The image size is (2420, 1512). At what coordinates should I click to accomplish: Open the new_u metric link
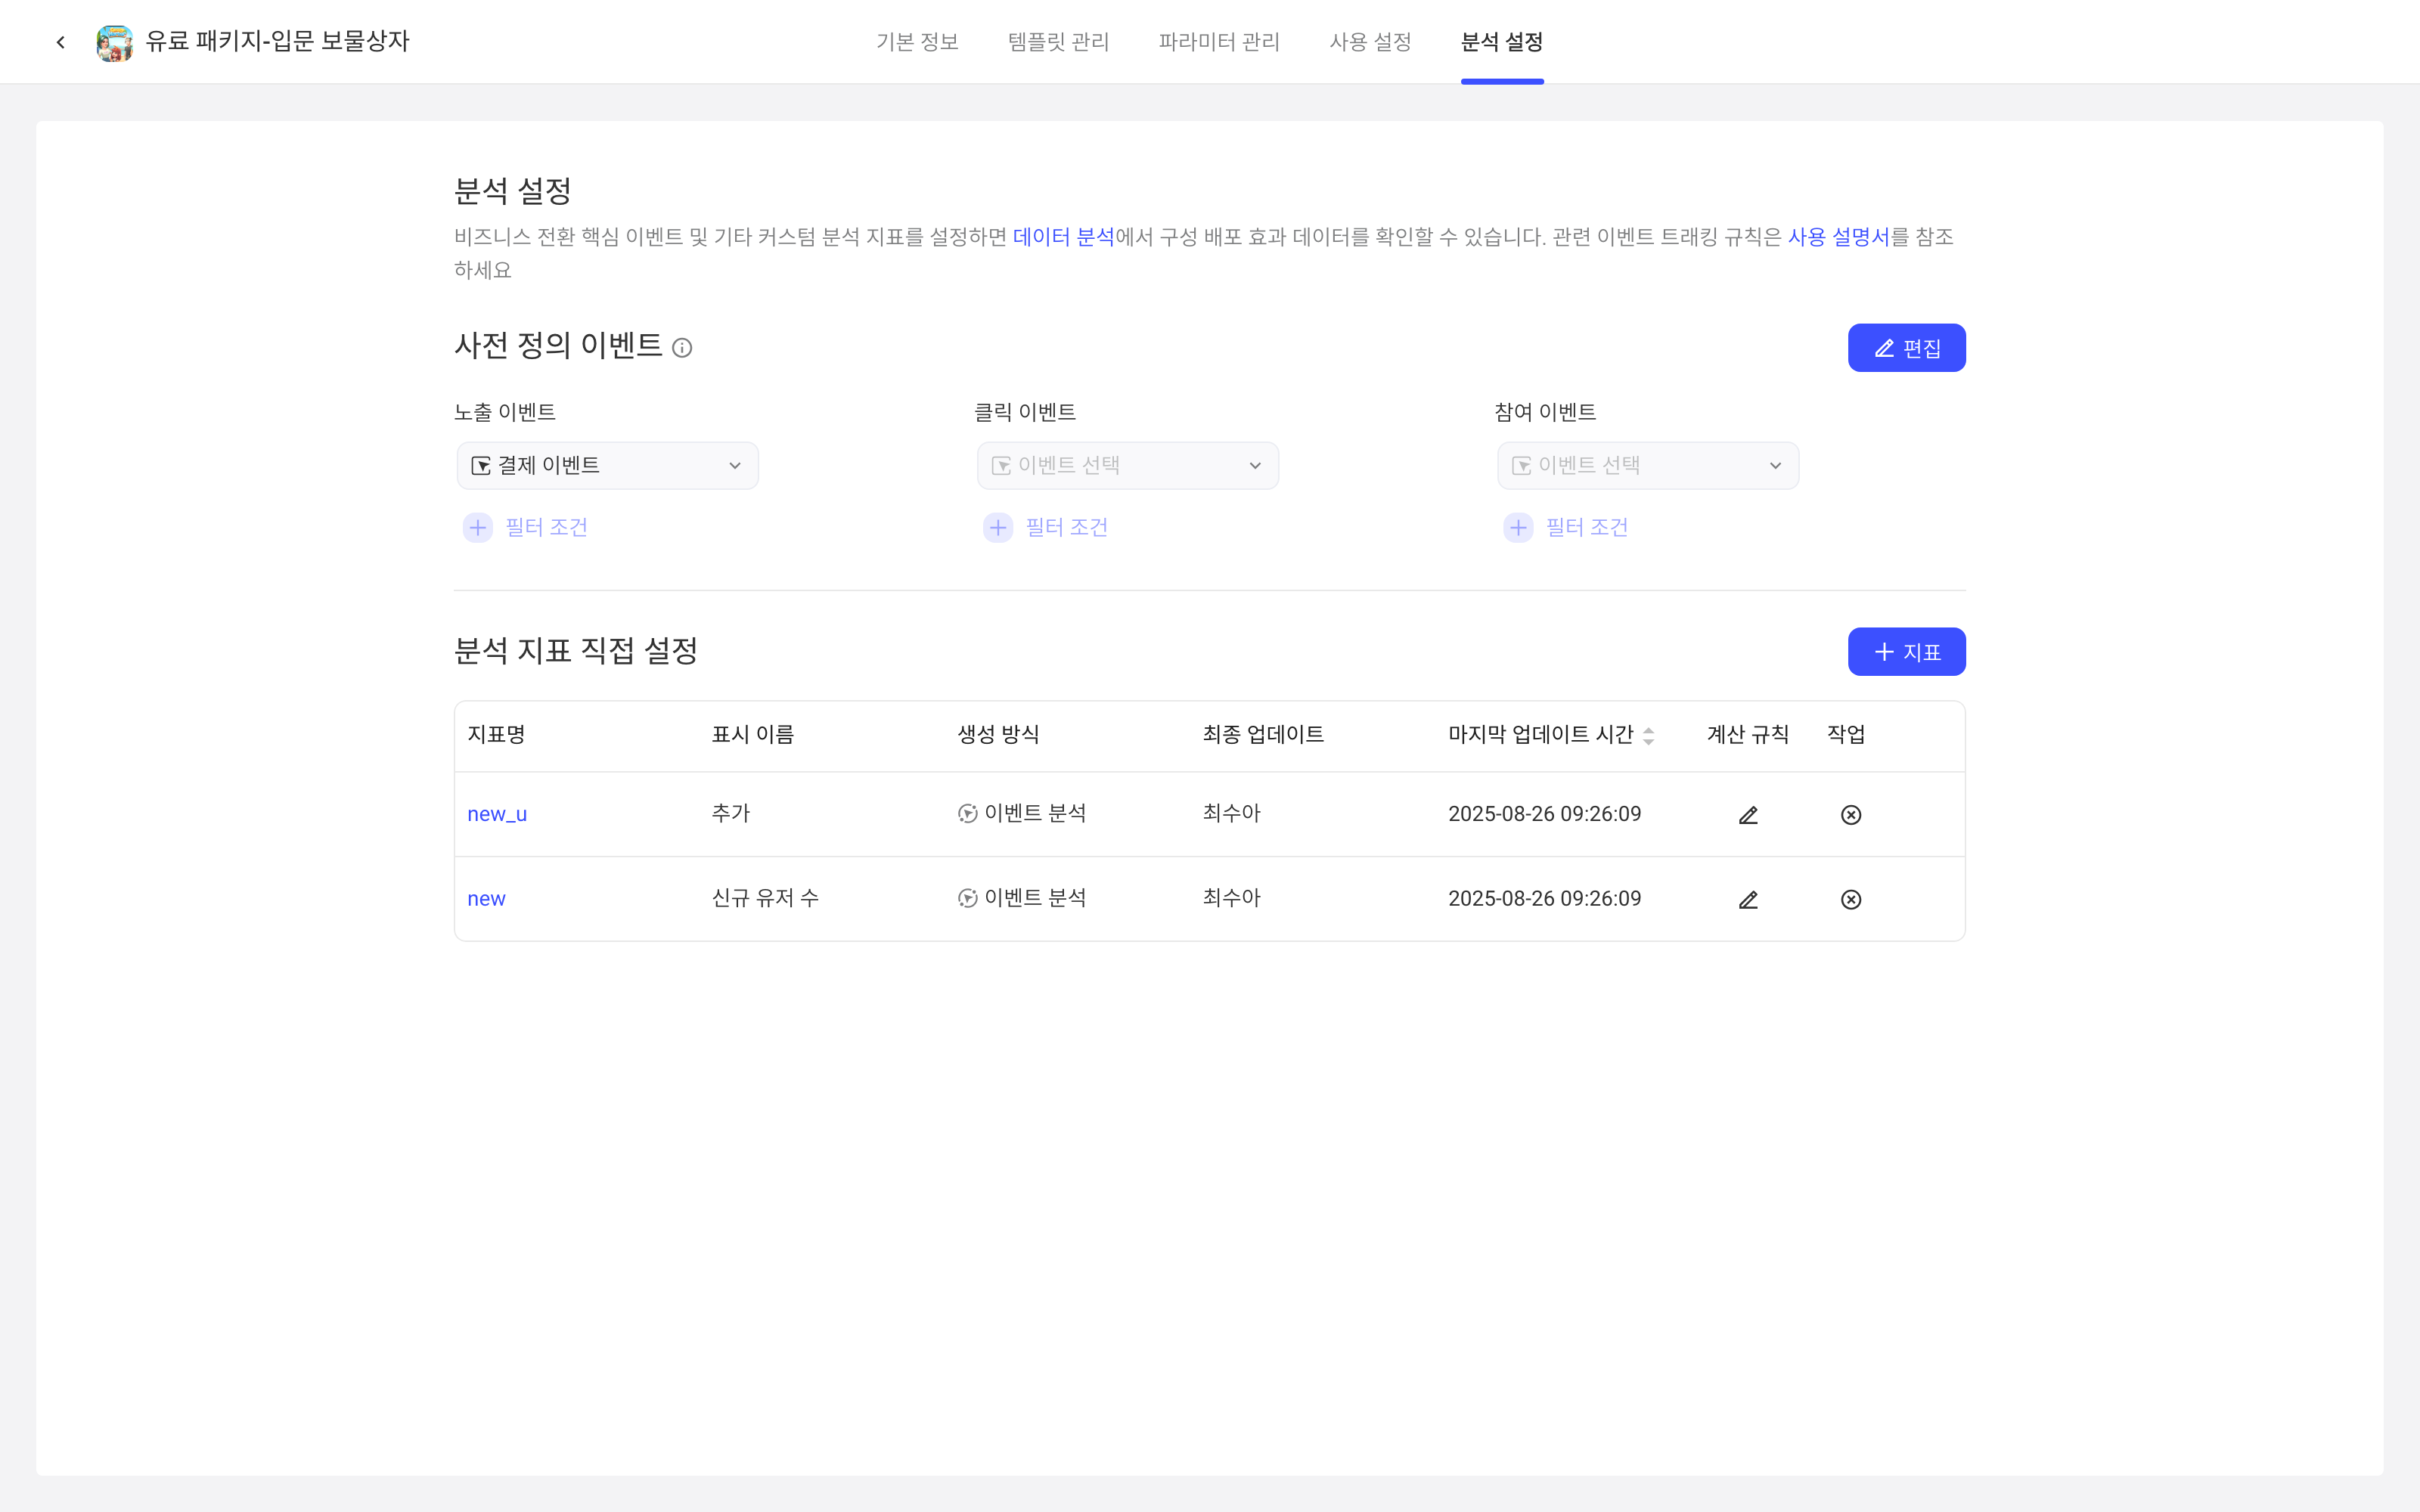497,814
